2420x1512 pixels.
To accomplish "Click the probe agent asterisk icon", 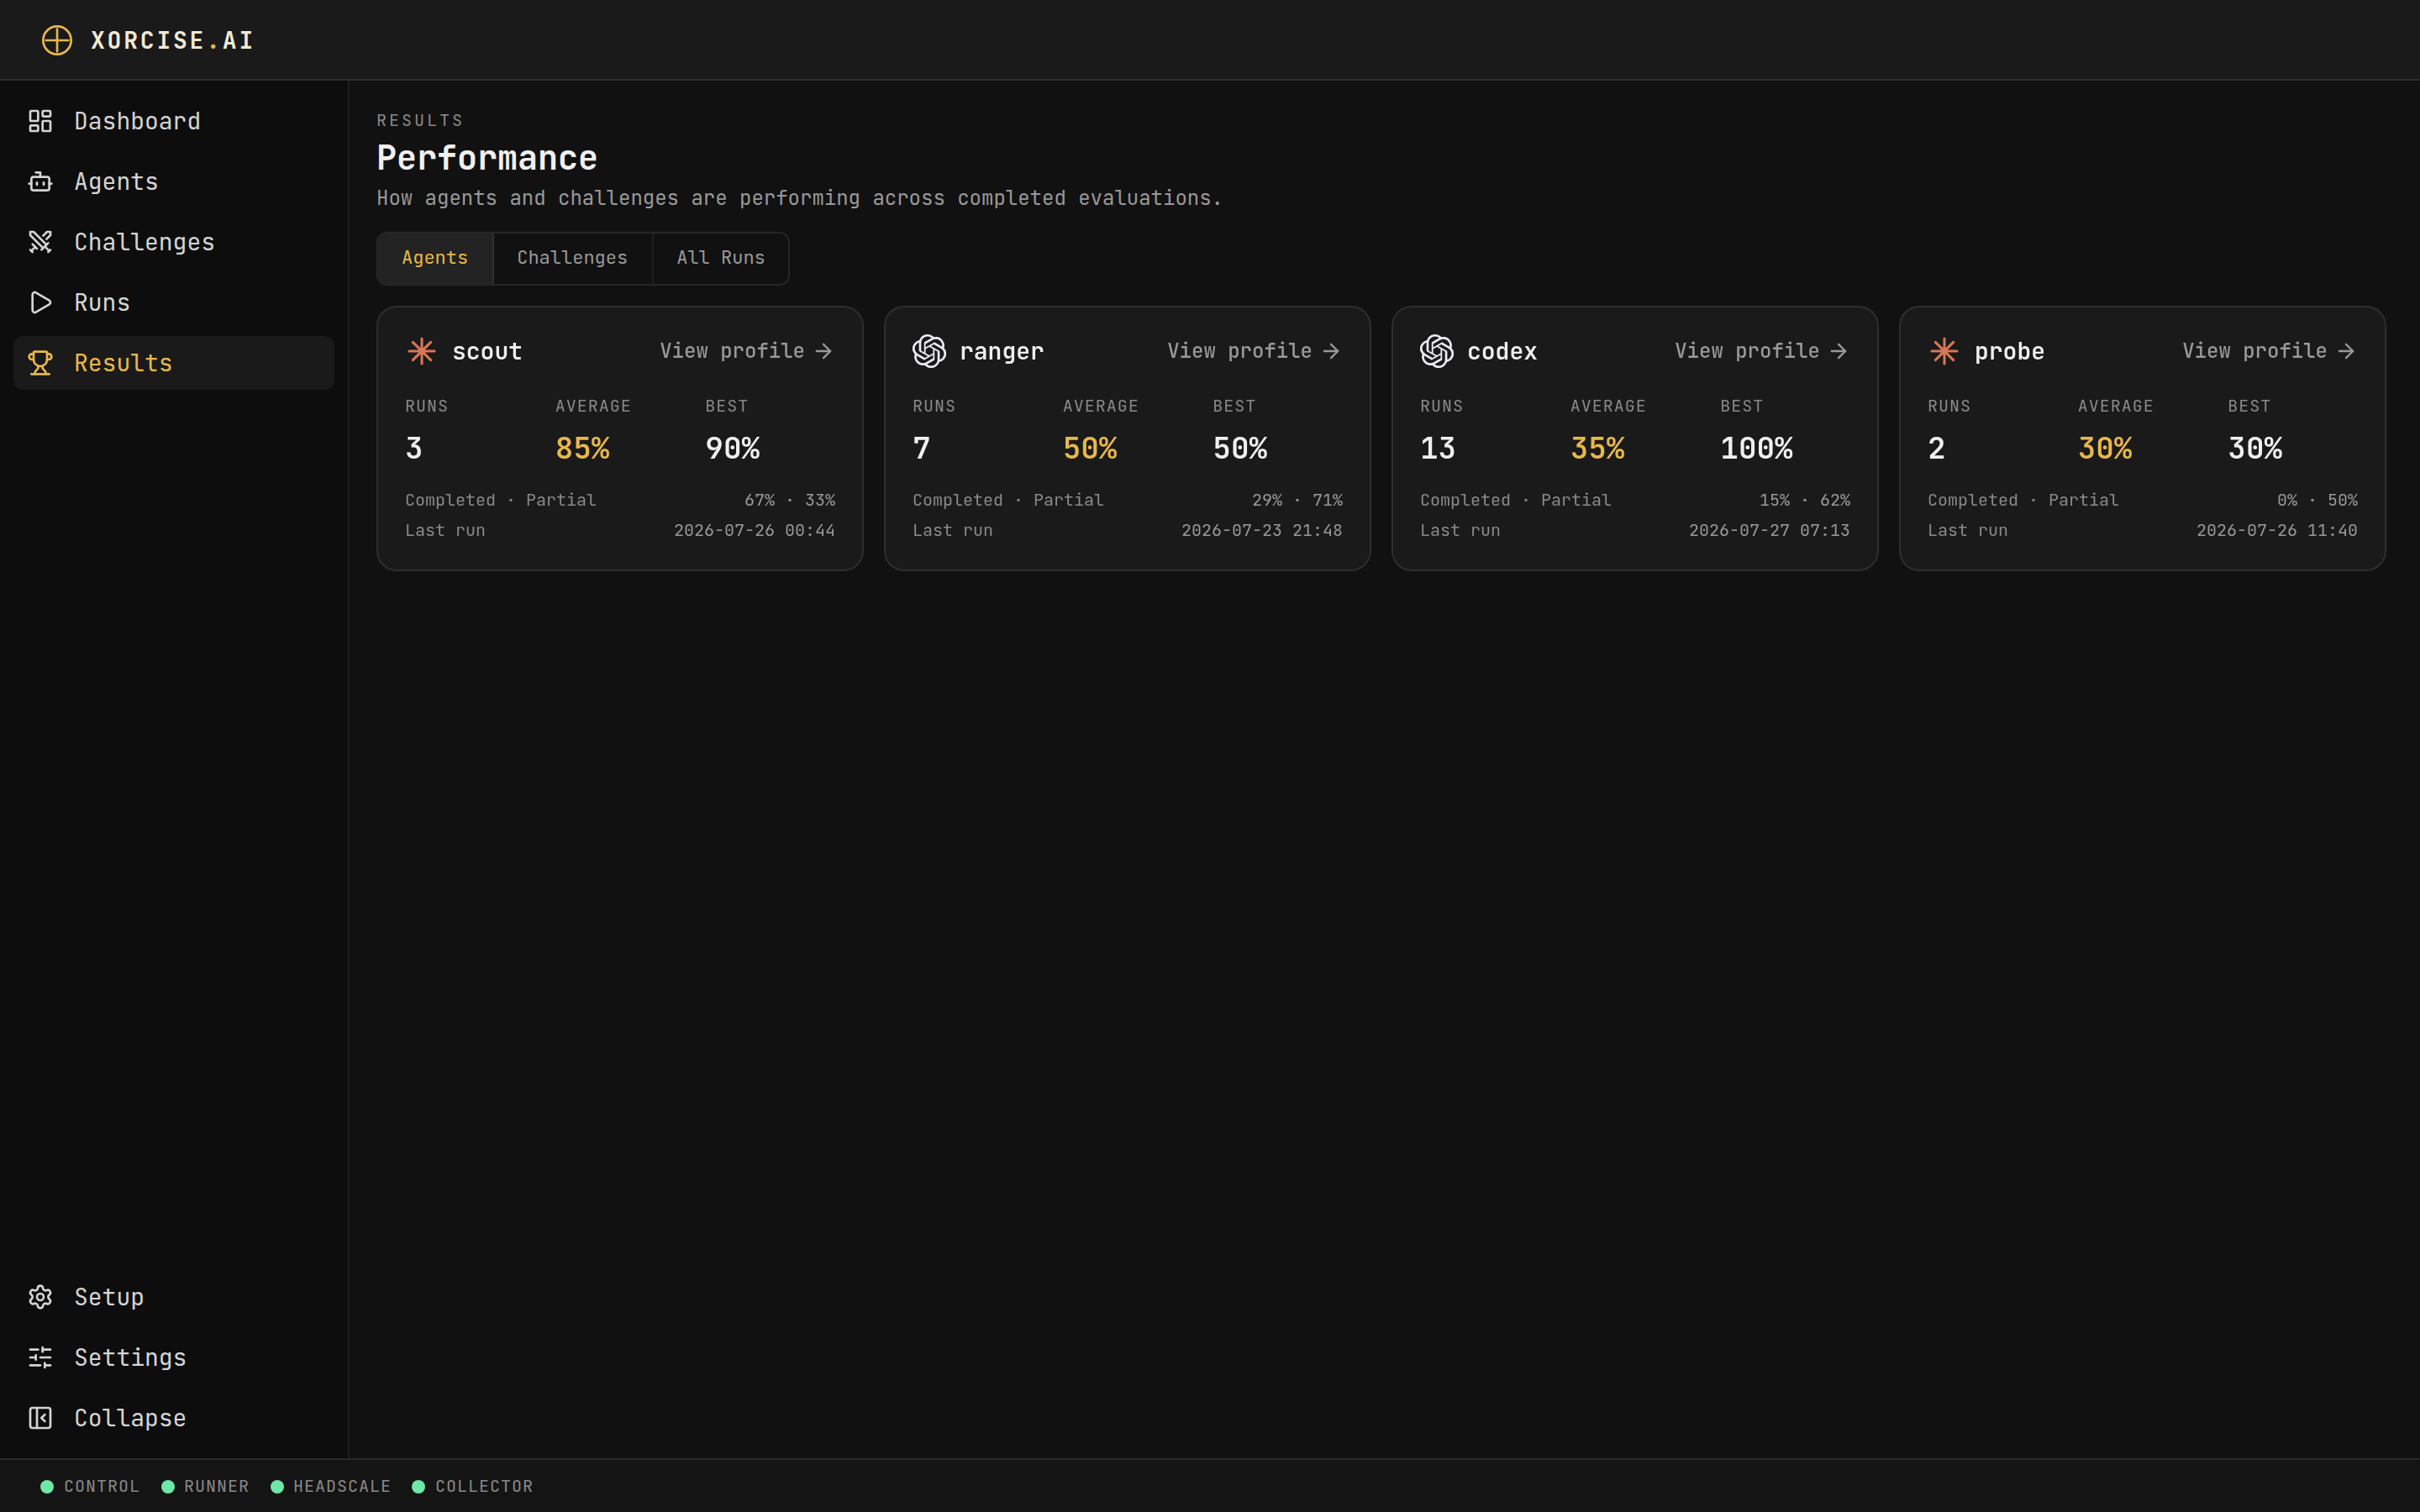I will (x=1944, y=351).
